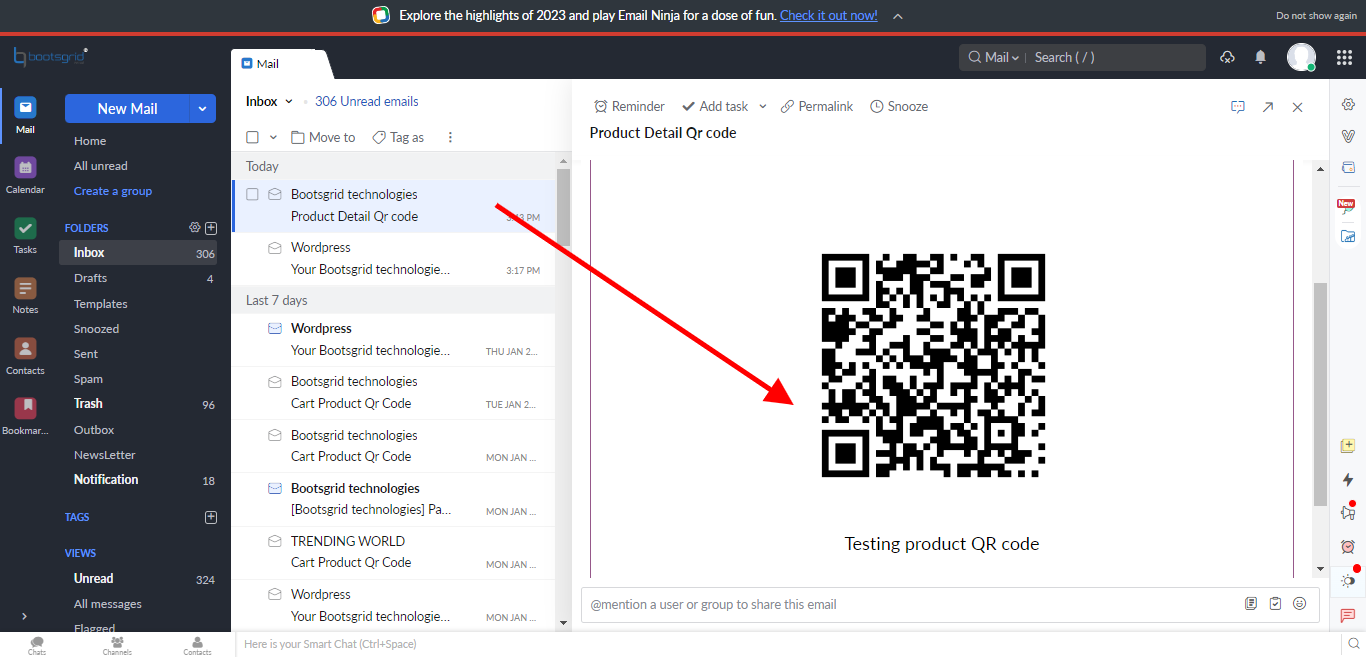Tick the select-all emails checkbox

[253, 137]
